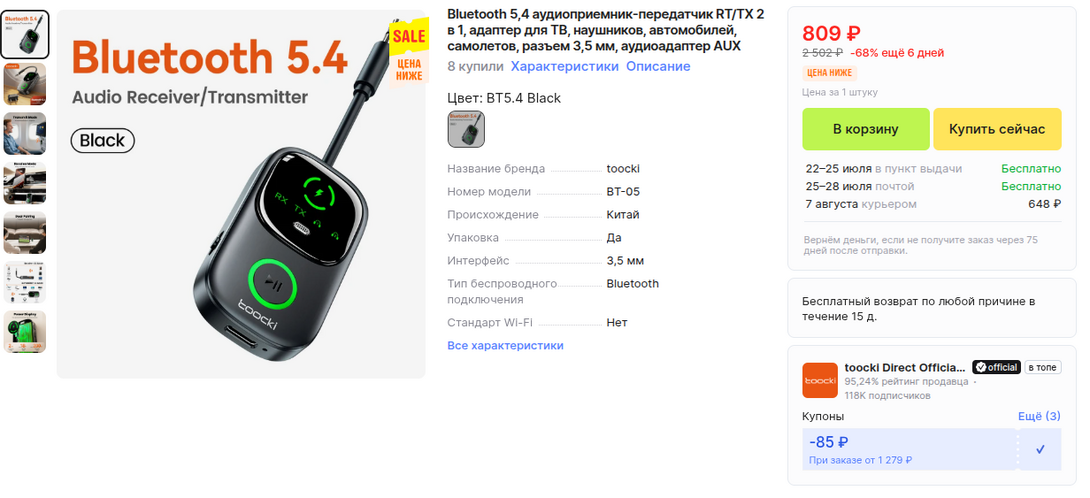Apply the -85 ₽ coupon checkmark
The image size is (1090, 498).
1040,449
